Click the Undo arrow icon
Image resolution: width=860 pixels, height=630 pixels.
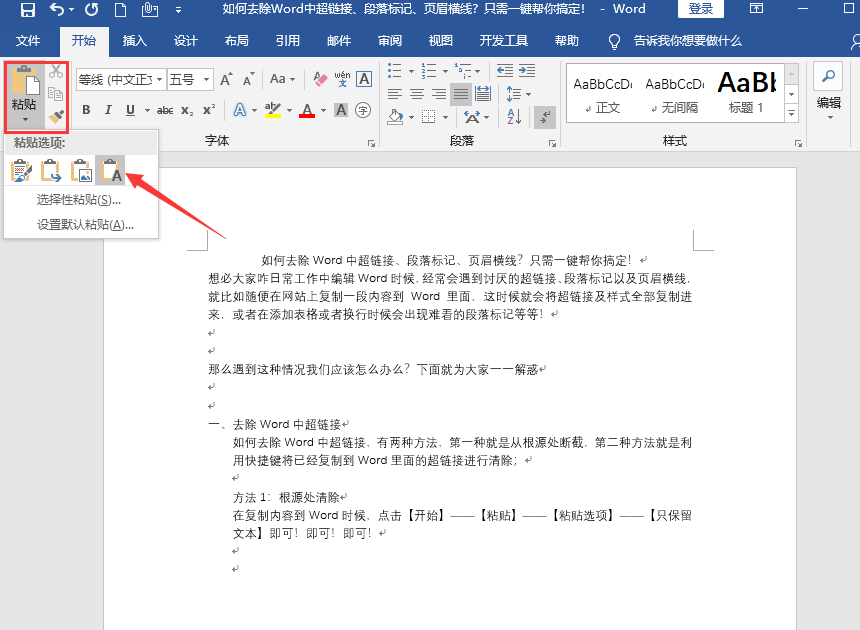tap(56, 9)
